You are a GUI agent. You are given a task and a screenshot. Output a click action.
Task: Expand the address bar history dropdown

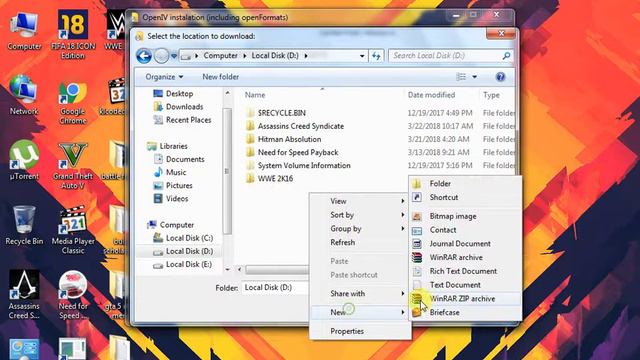coord(362,56)
